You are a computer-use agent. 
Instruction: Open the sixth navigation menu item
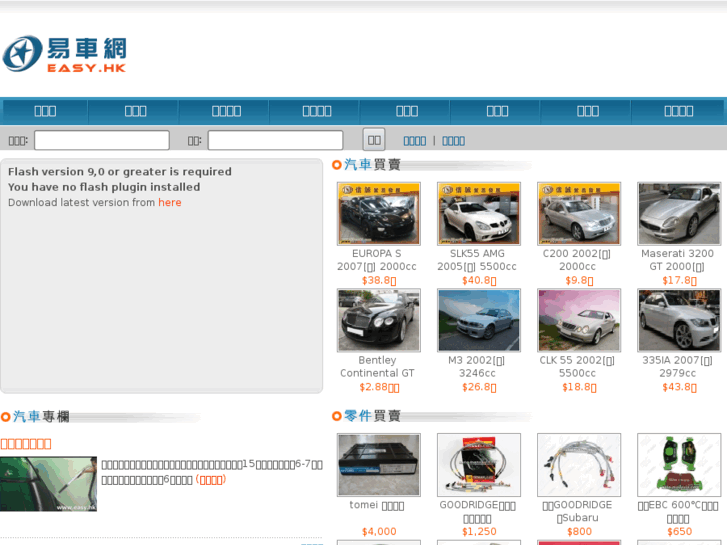coord(497,111)
